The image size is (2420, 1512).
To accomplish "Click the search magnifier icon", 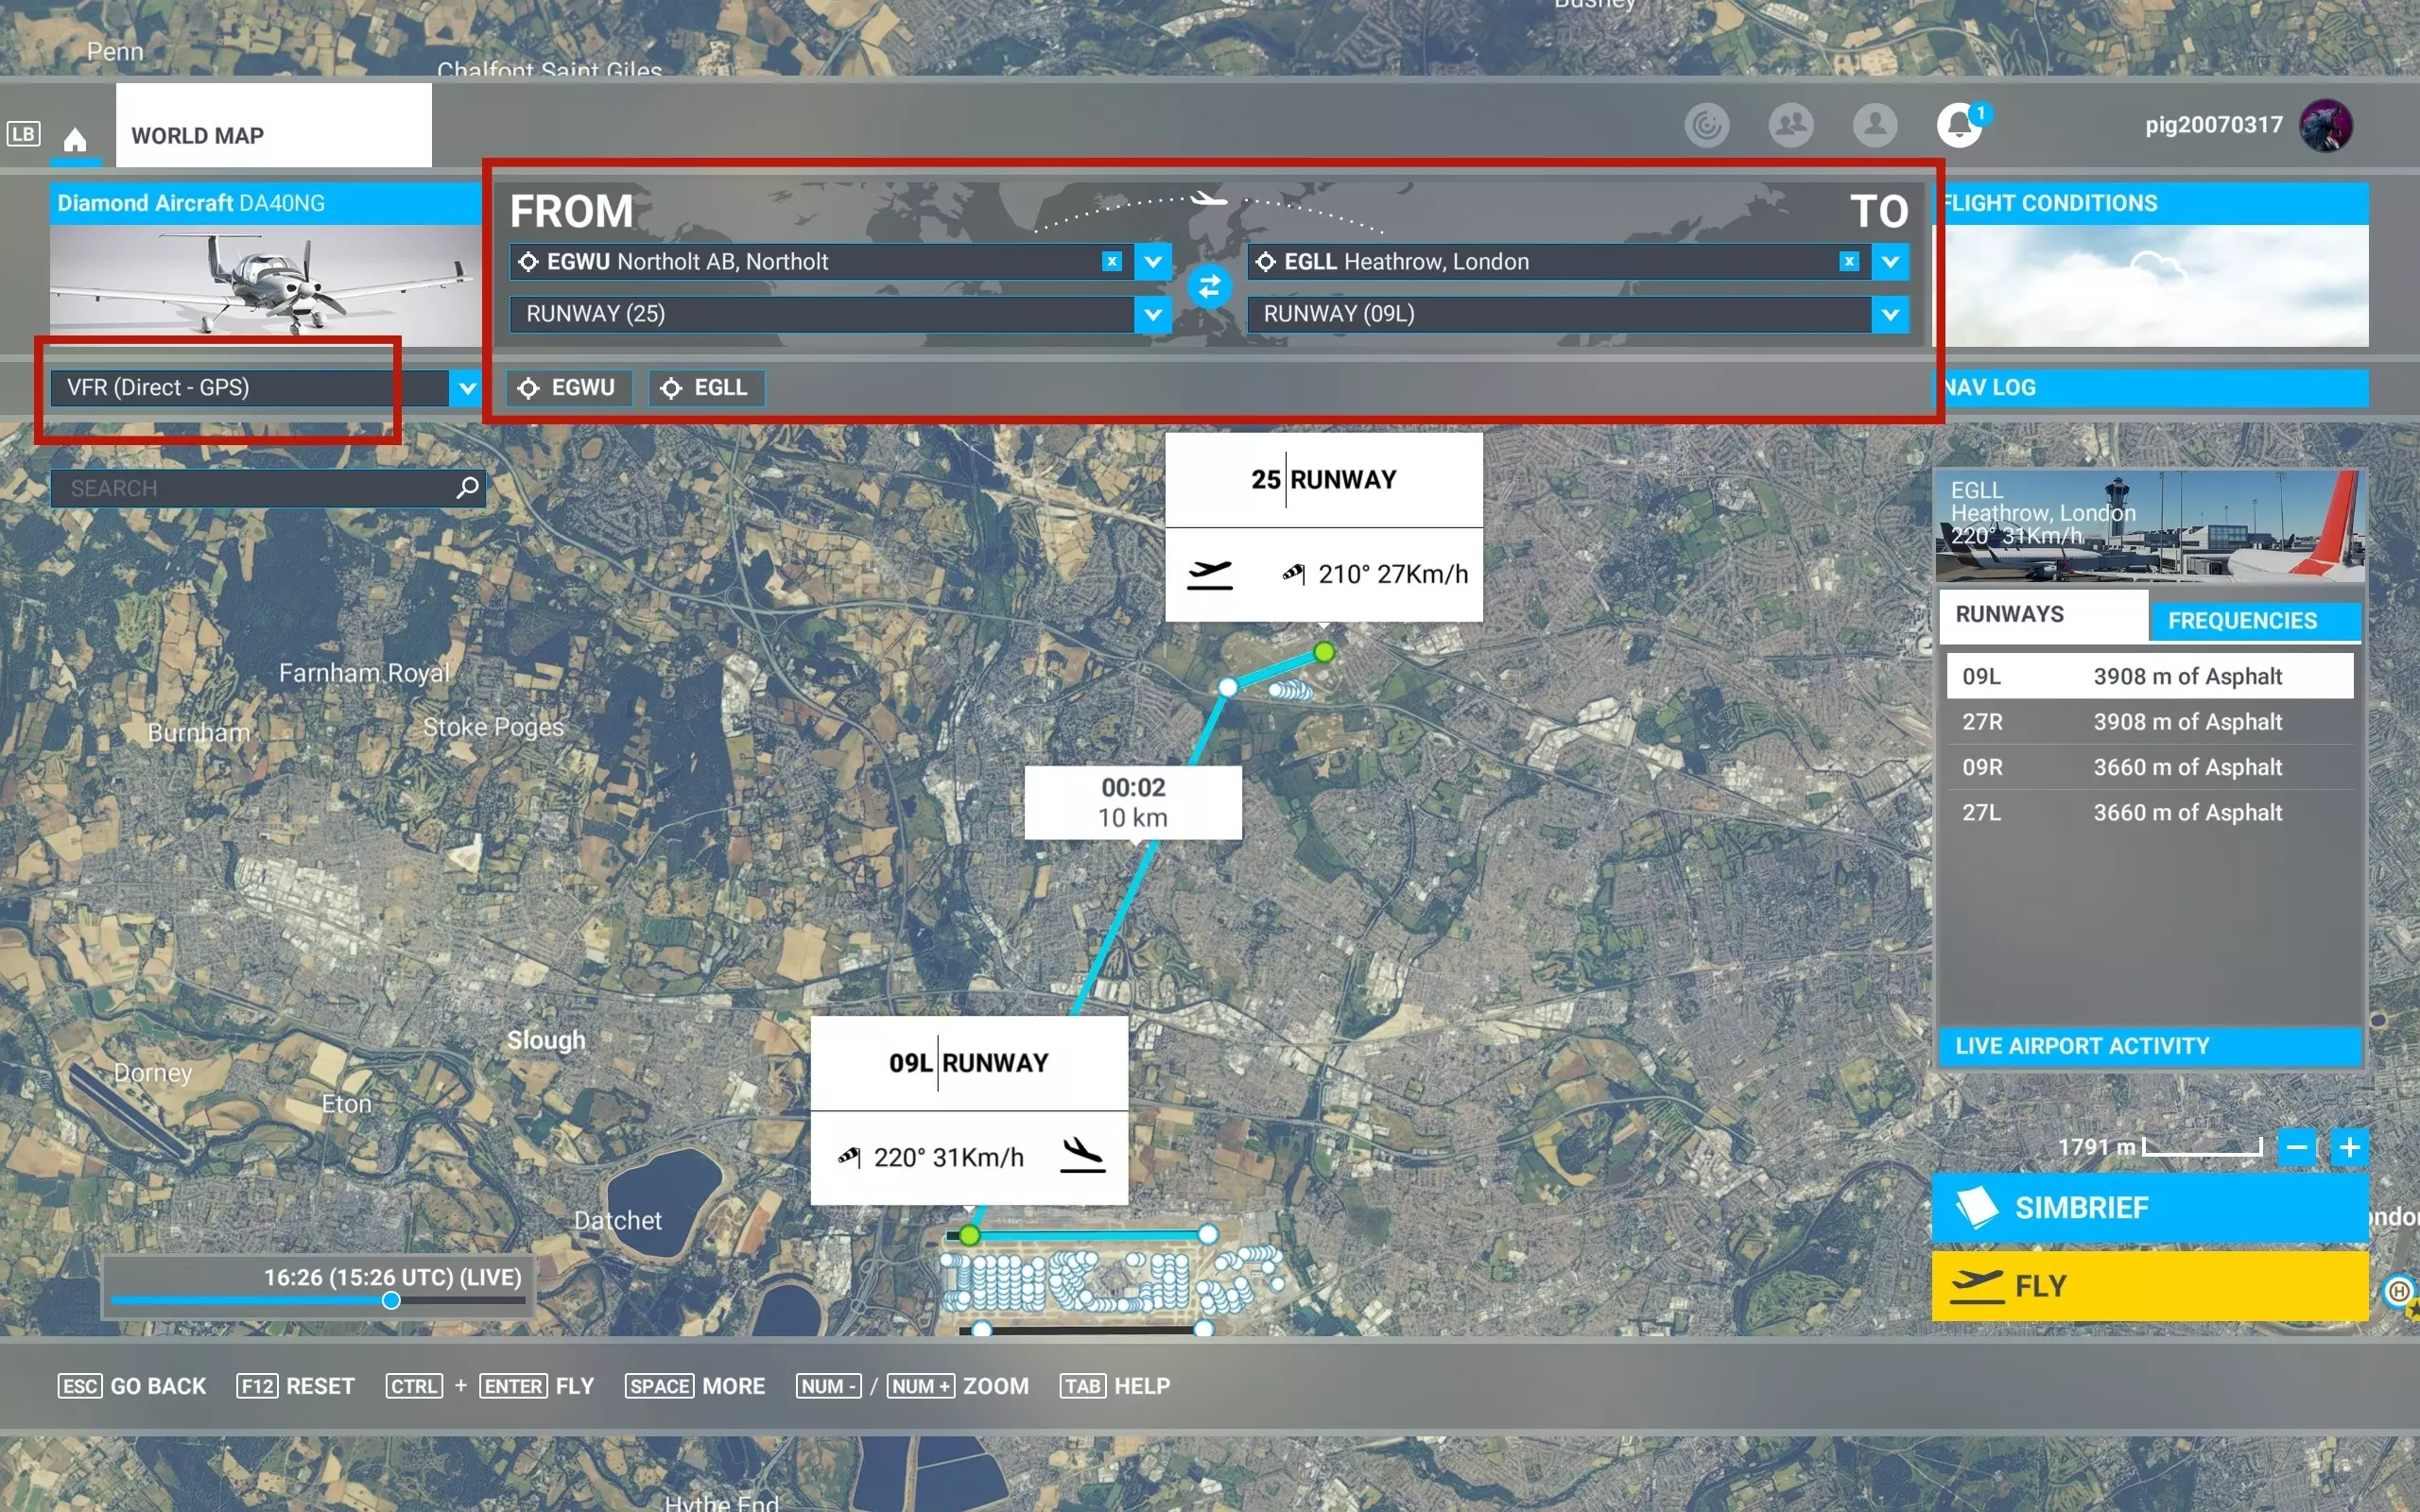I will tap(467, 488).
